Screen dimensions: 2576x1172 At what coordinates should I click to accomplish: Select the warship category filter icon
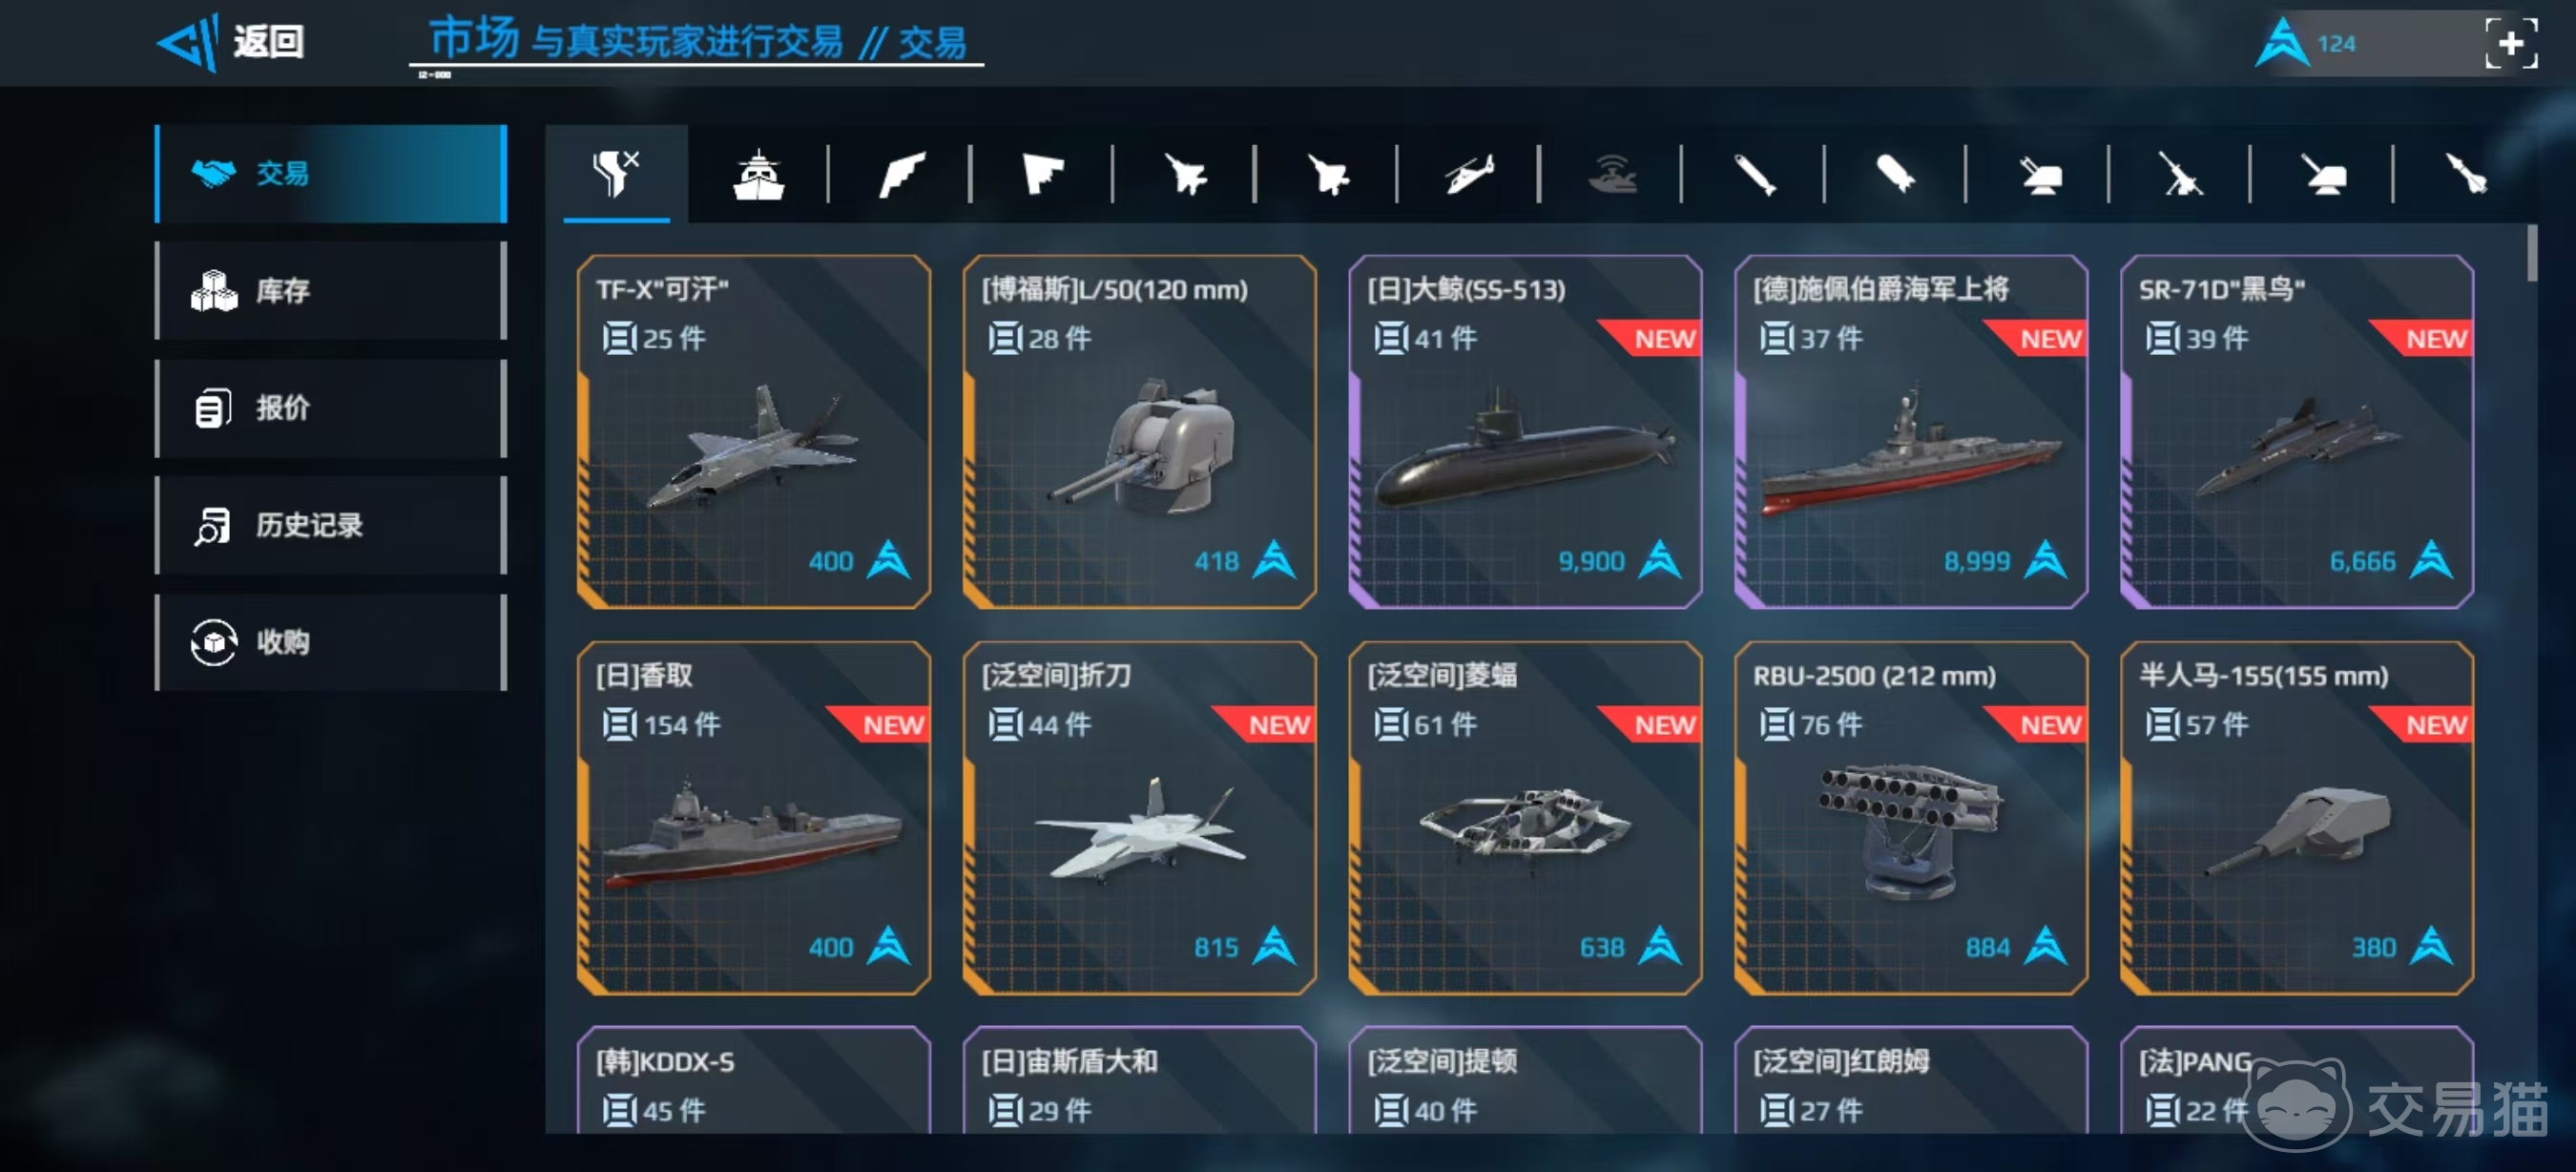[x=759, y=174]
